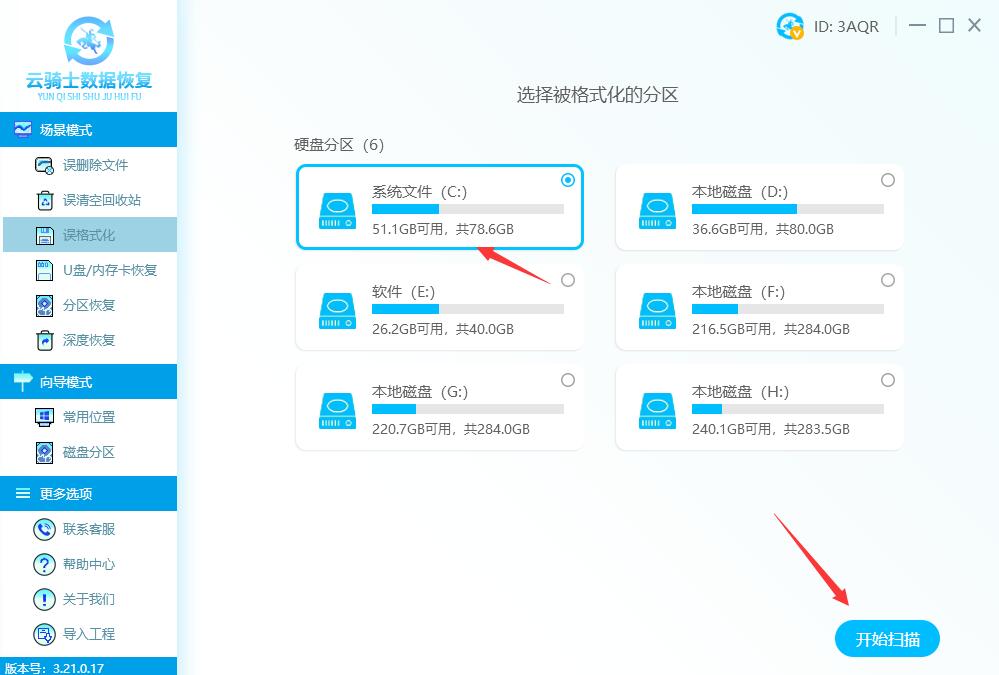Select the 本地磁盘 (F:) radio button

[888, 280]
